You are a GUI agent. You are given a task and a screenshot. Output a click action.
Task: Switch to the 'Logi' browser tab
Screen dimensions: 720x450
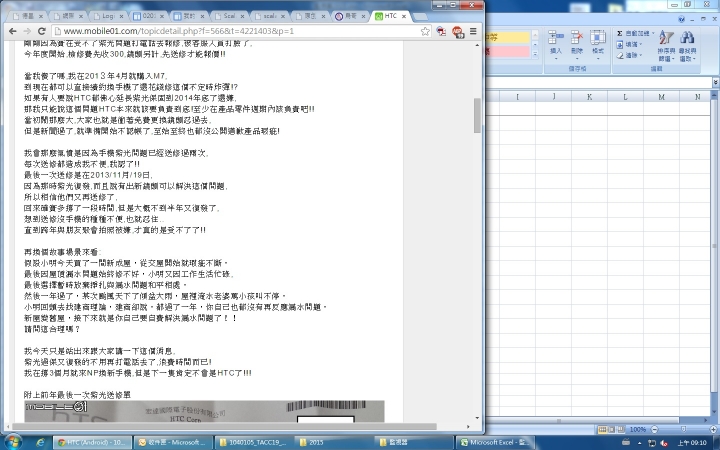[x=108, y=16]
